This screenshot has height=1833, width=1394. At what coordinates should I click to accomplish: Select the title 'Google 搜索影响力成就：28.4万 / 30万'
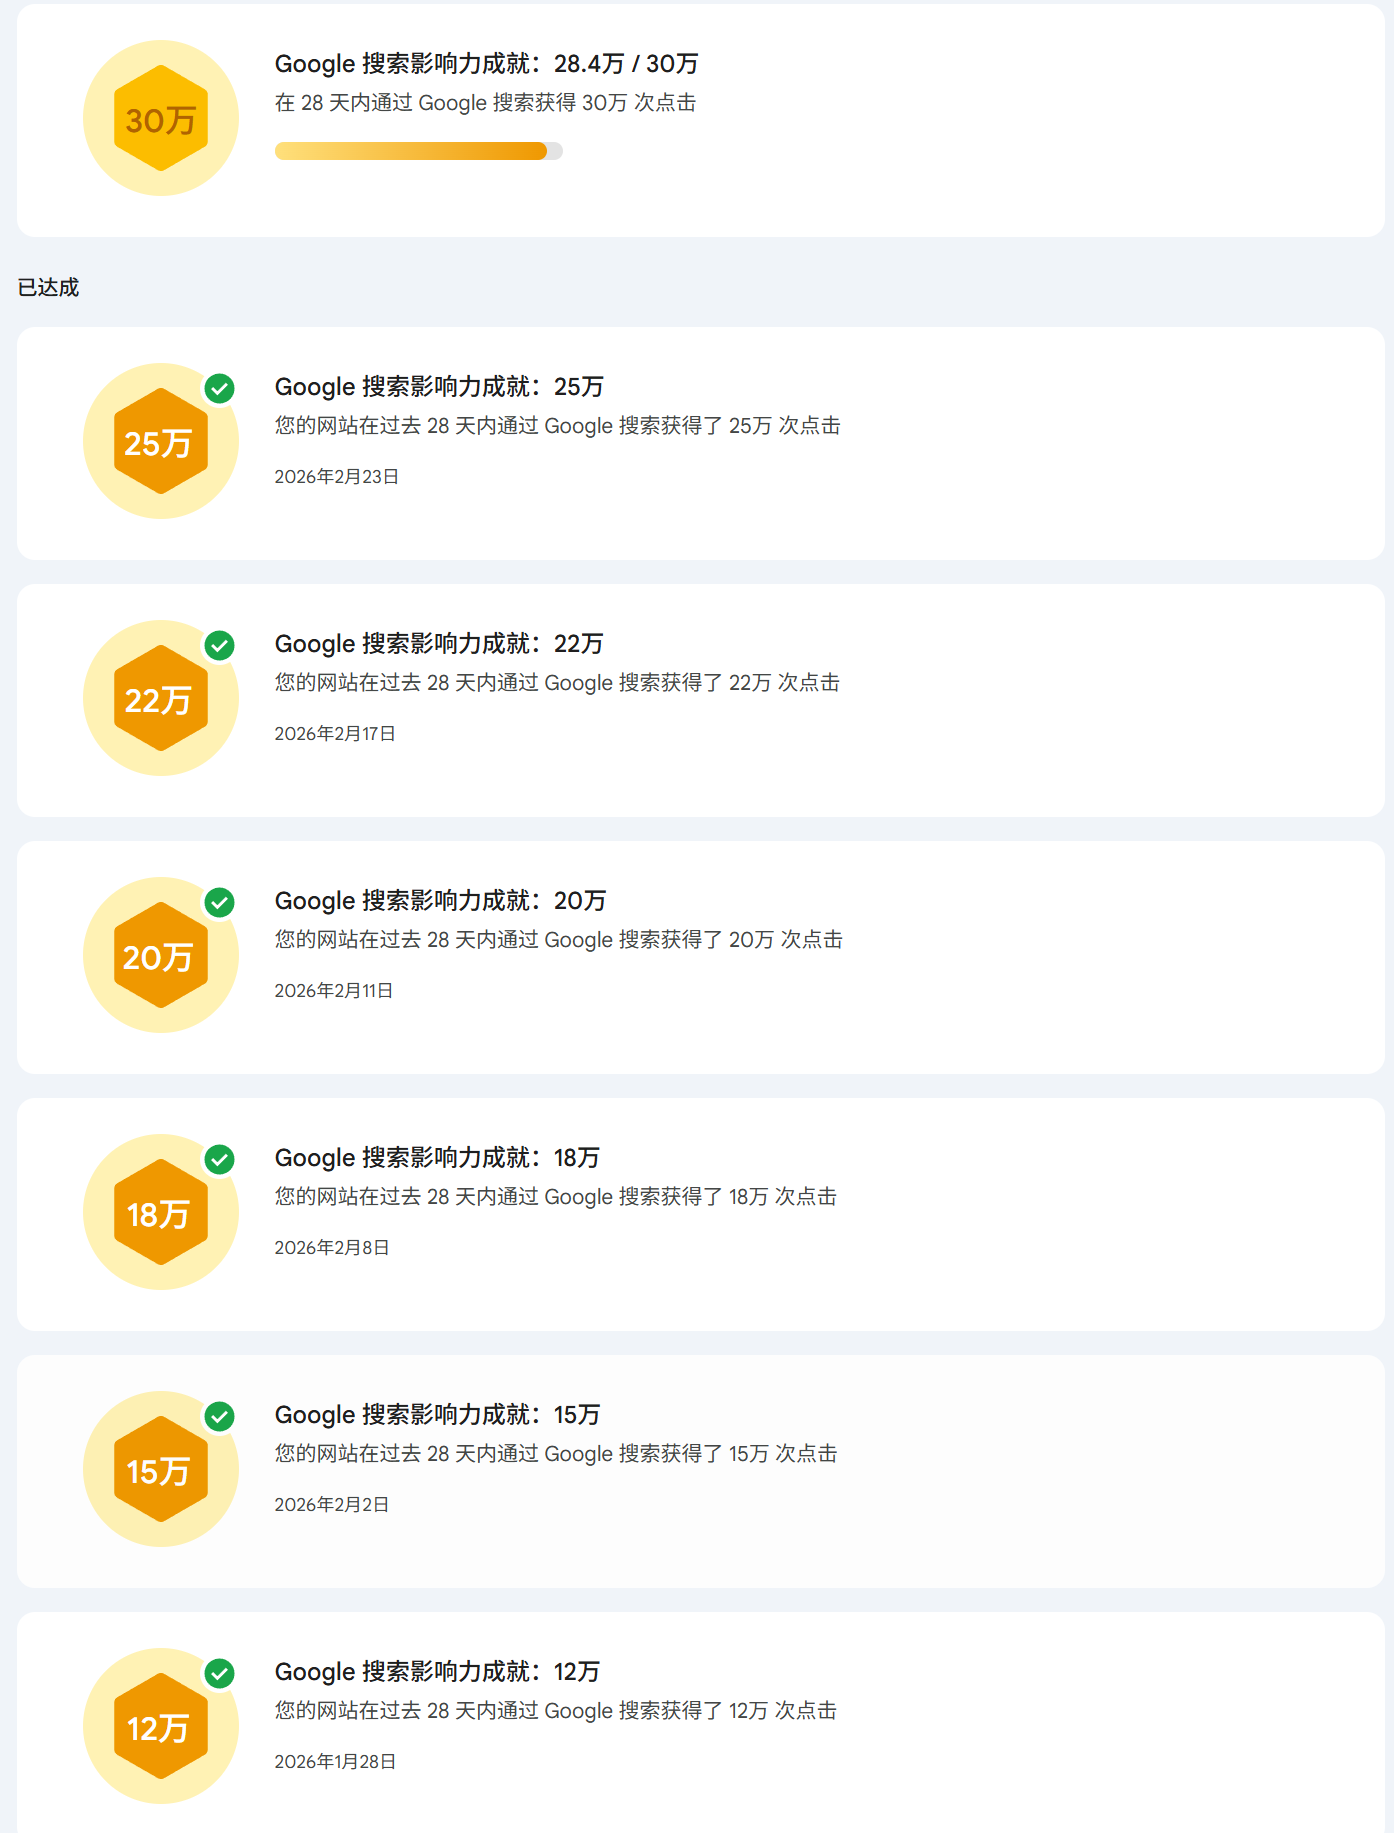point(487,64)
